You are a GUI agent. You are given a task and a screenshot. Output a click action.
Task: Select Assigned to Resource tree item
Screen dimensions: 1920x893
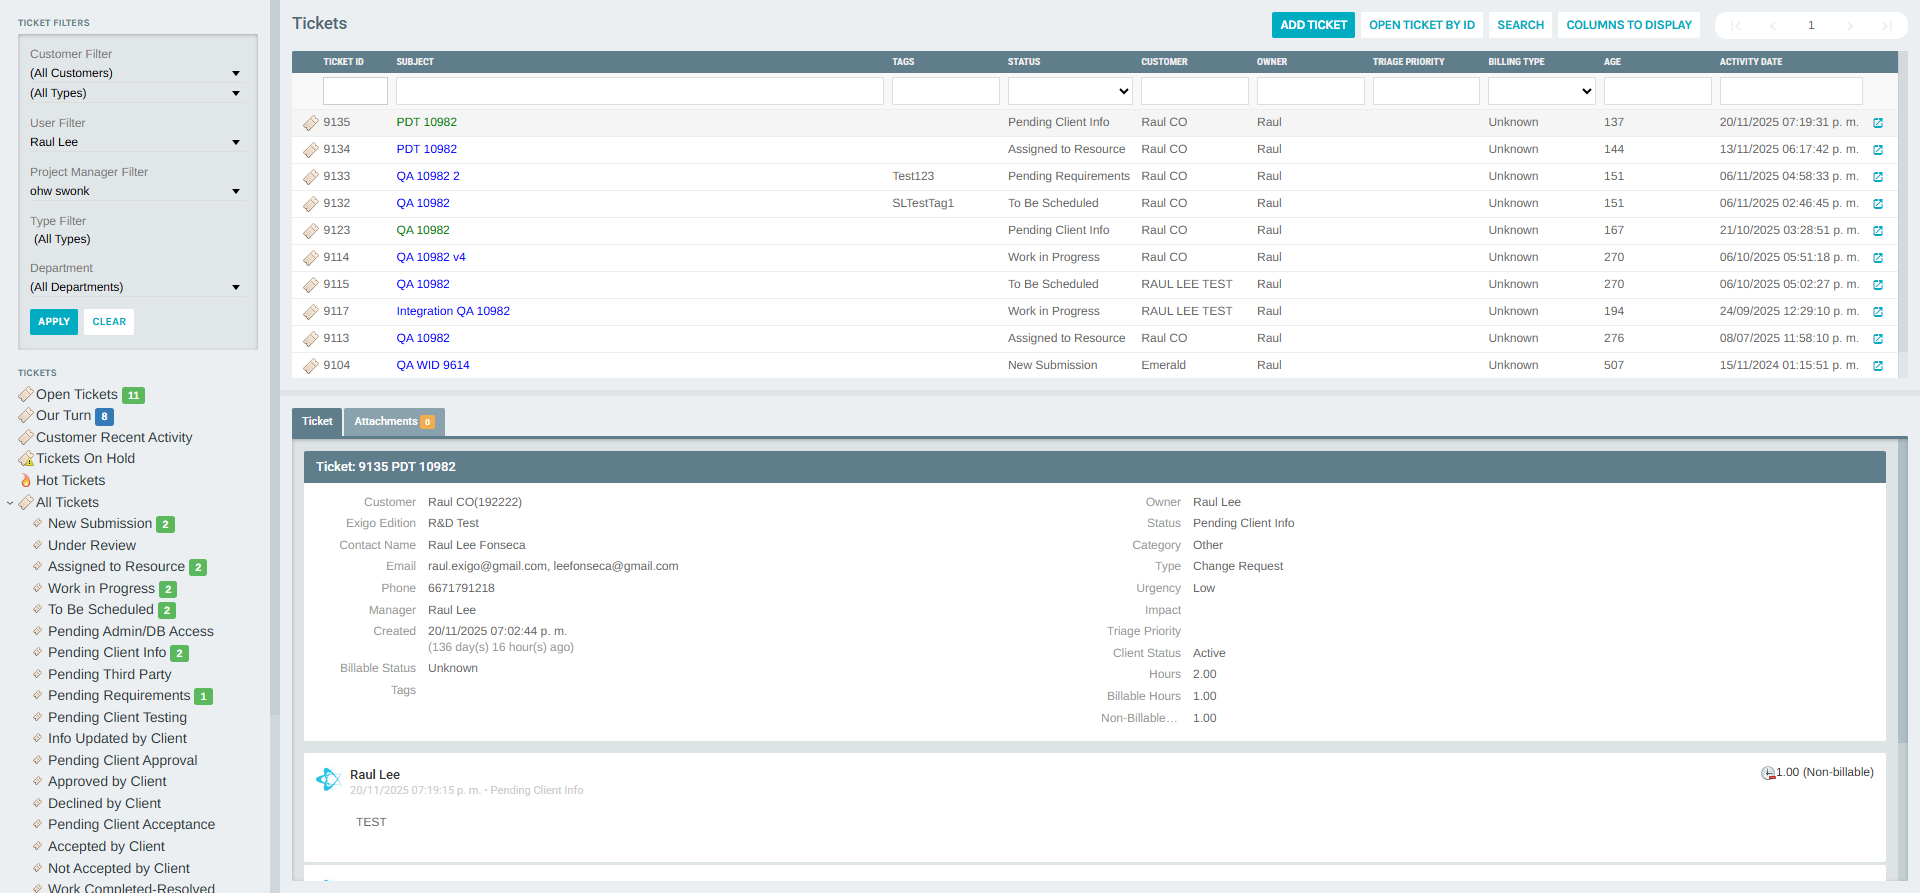pyautogui.click(x=116, y=566)
